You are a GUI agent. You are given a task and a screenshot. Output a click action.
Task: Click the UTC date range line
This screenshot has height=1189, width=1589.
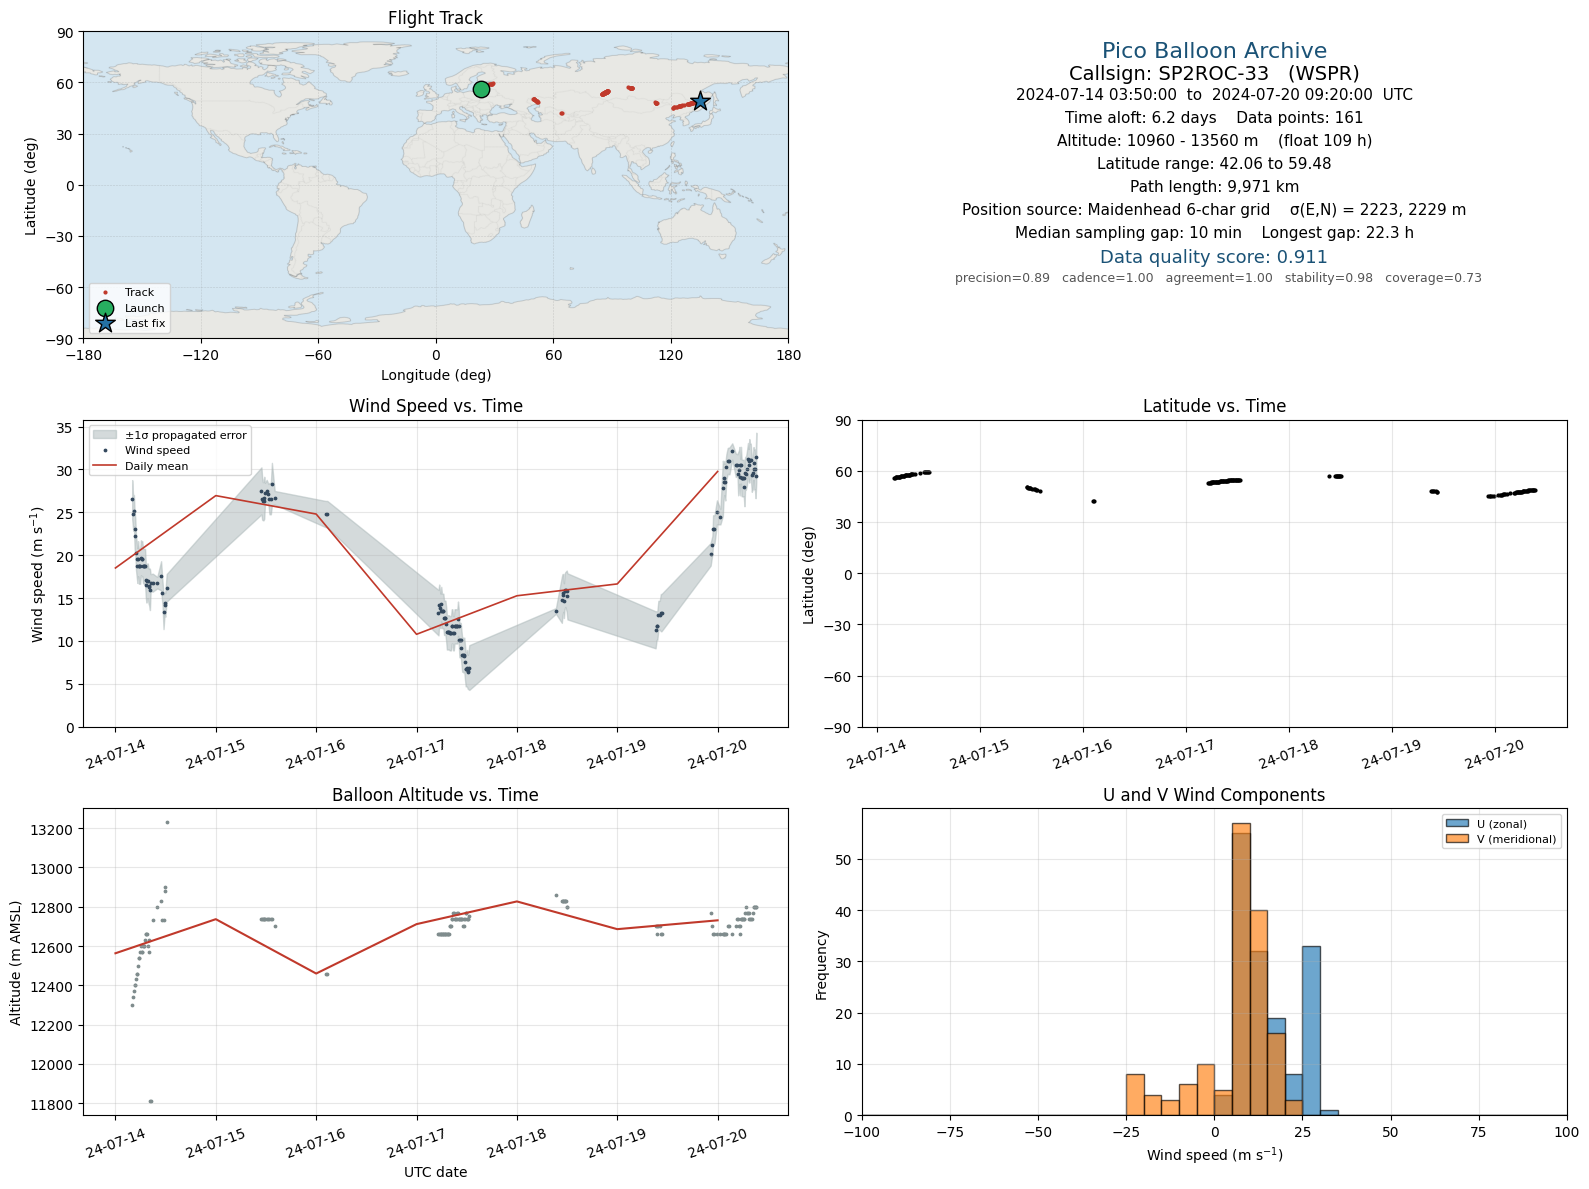(1214, 95)
